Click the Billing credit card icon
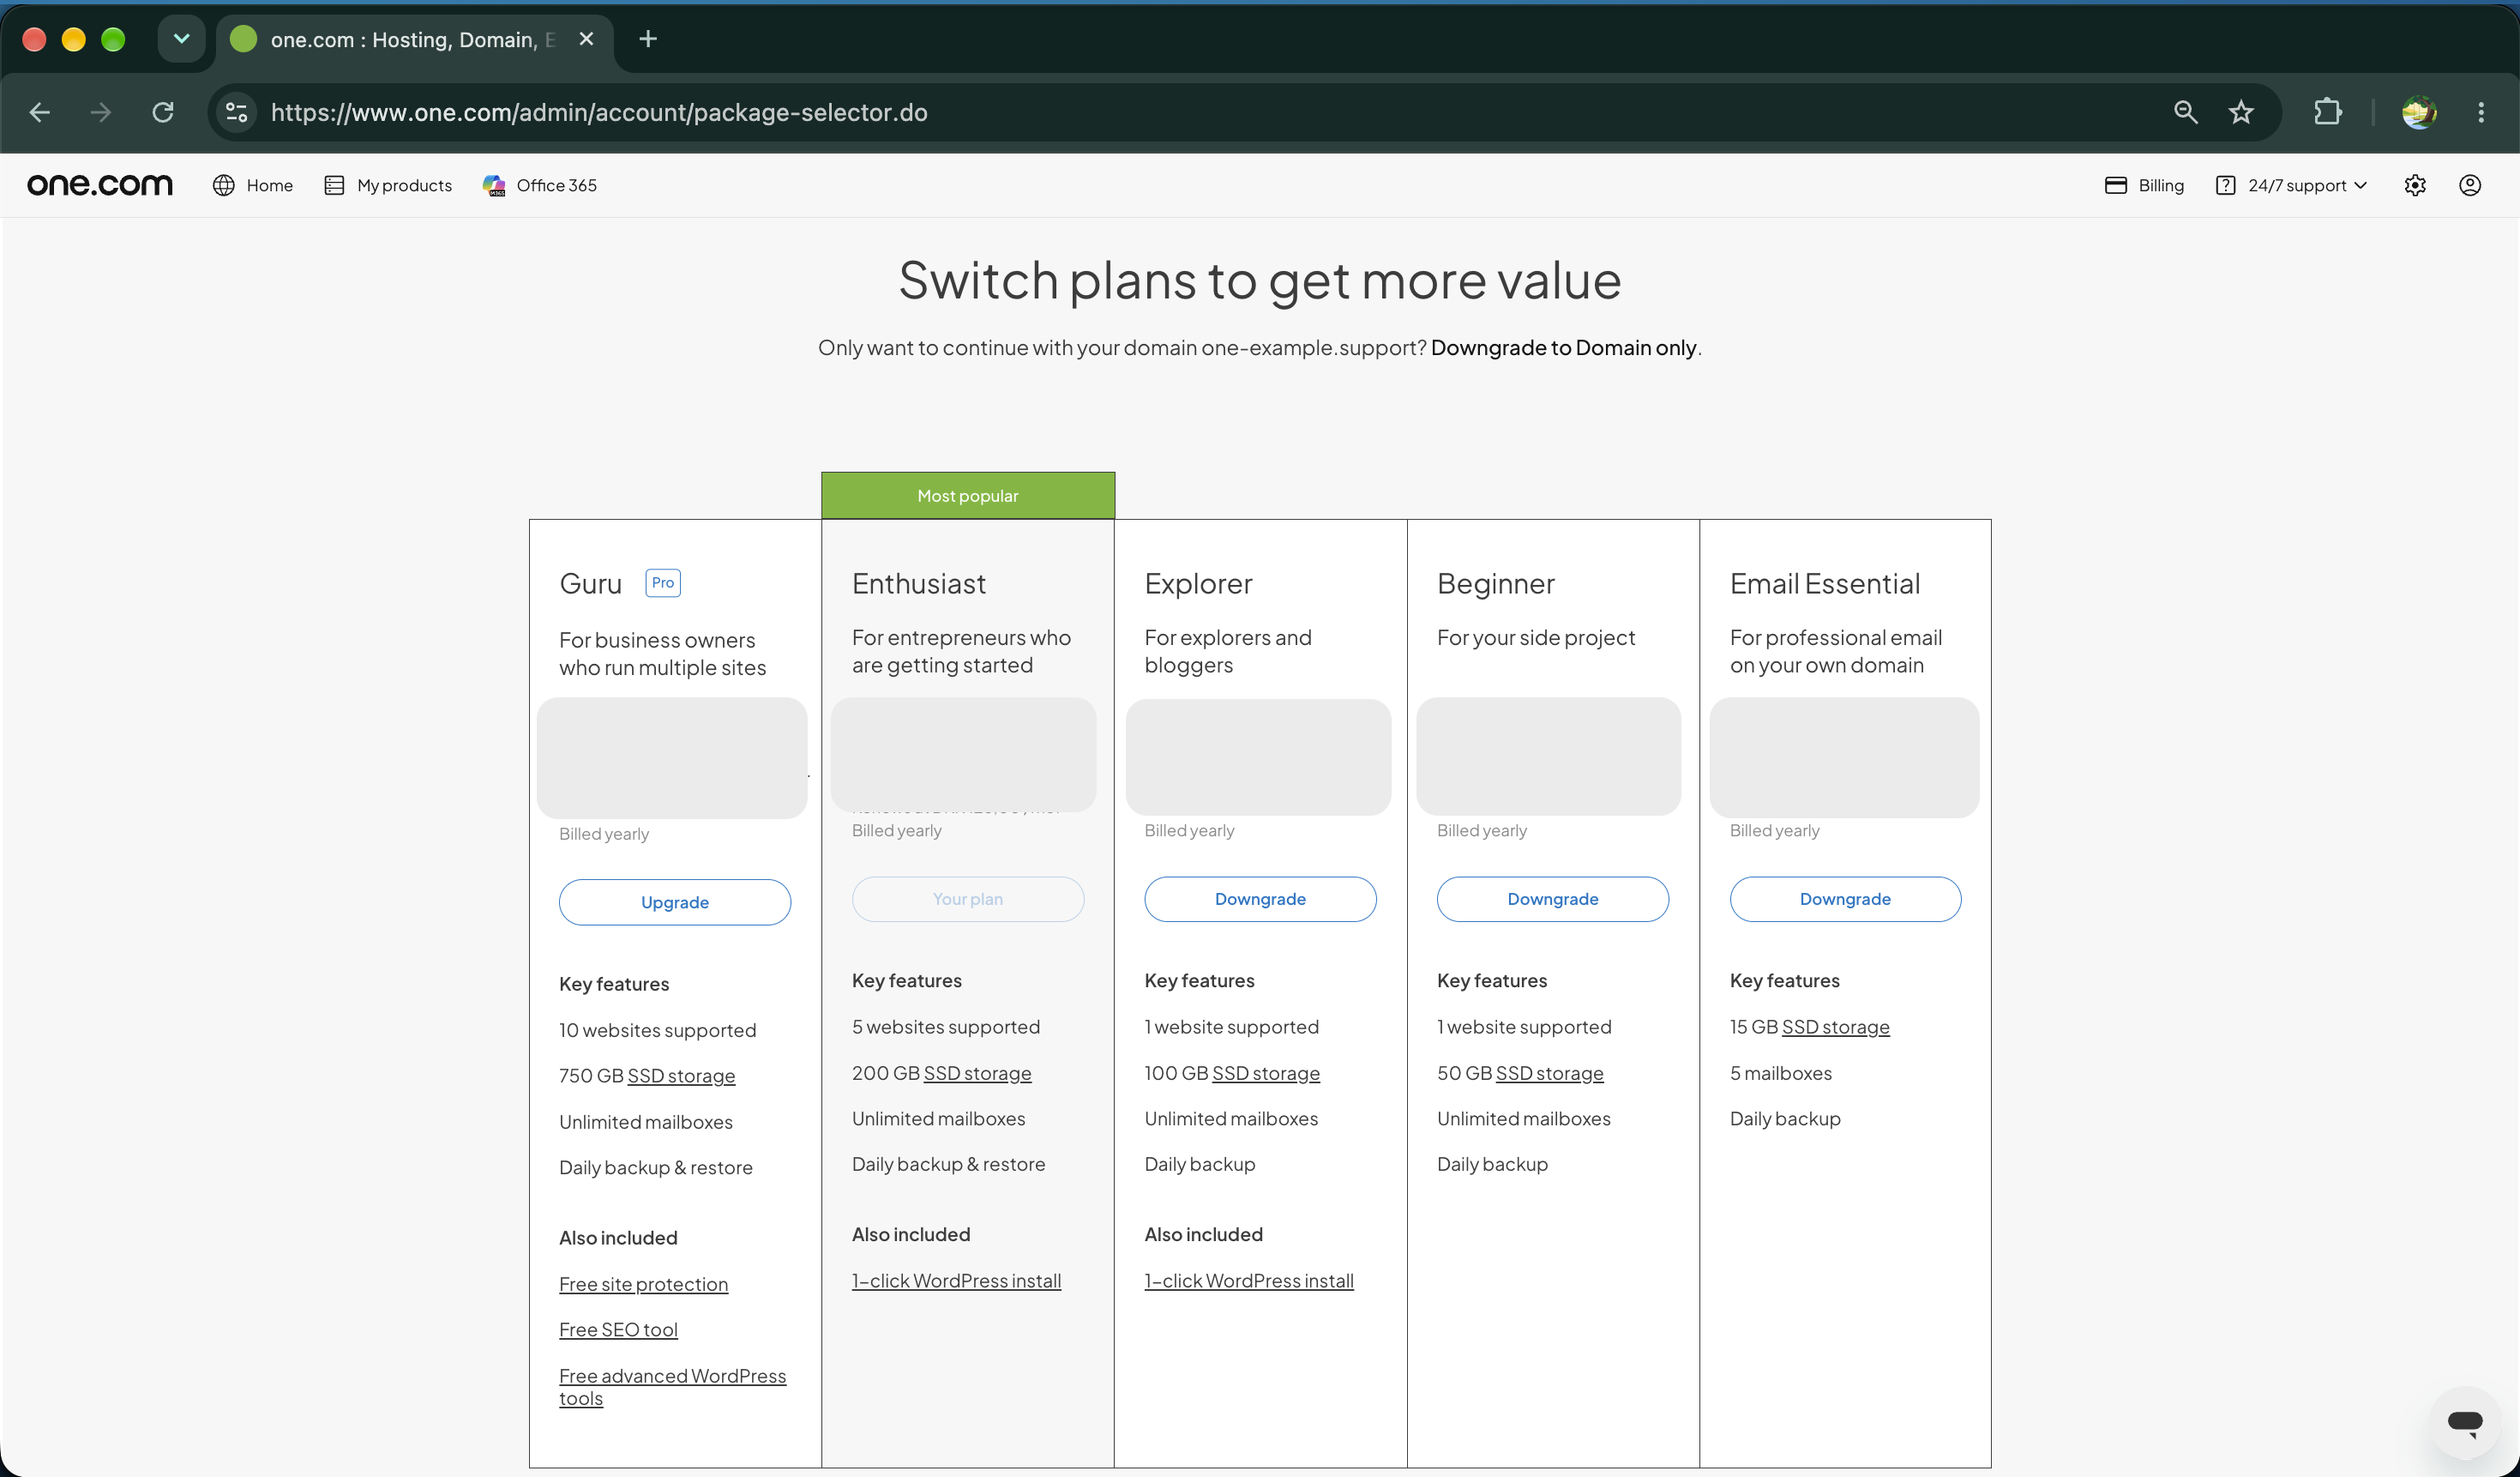The image size is (2520, 1477). (2116, 185)
